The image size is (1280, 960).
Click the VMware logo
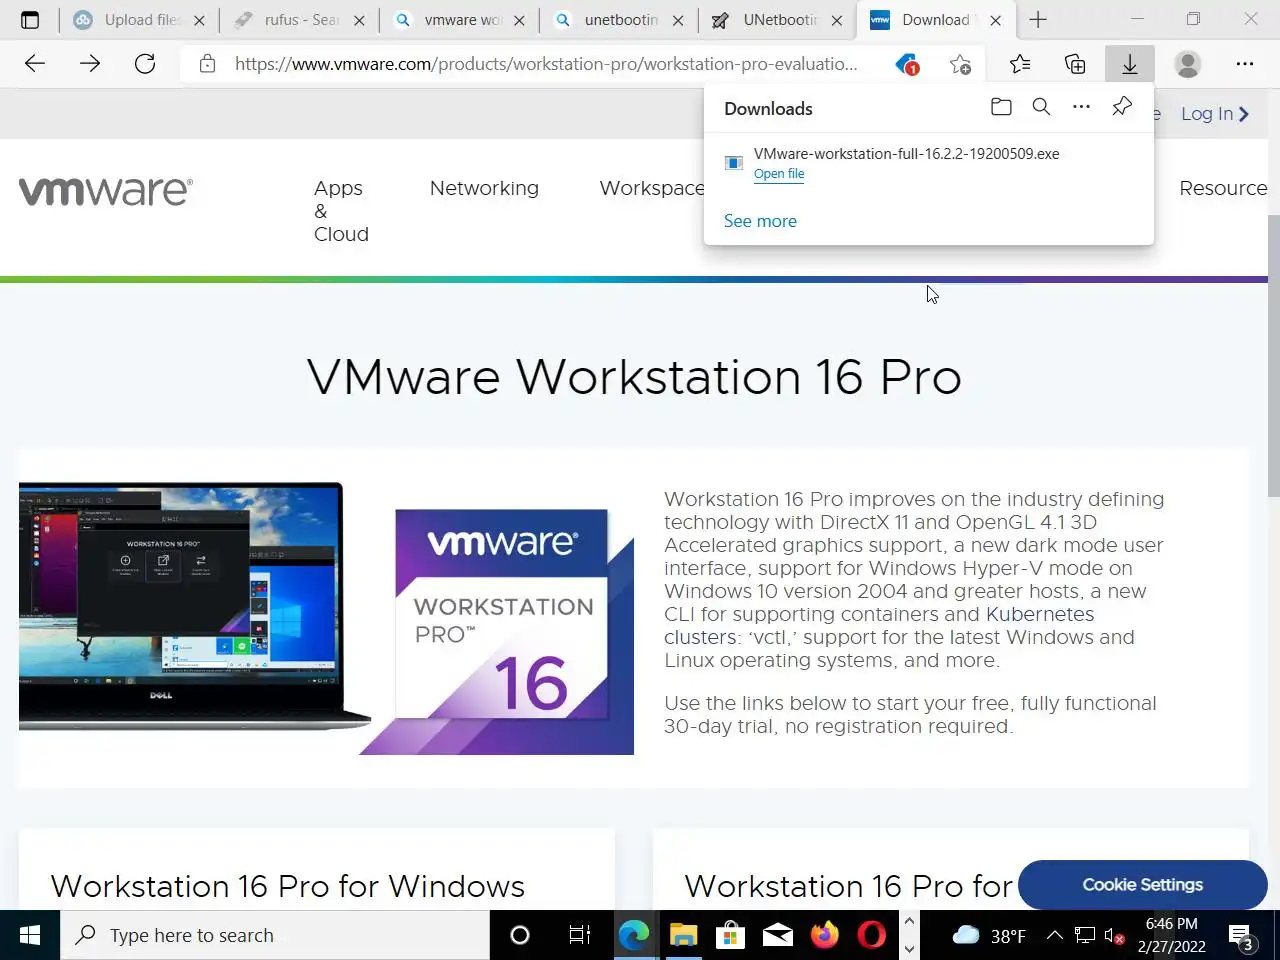106,191
